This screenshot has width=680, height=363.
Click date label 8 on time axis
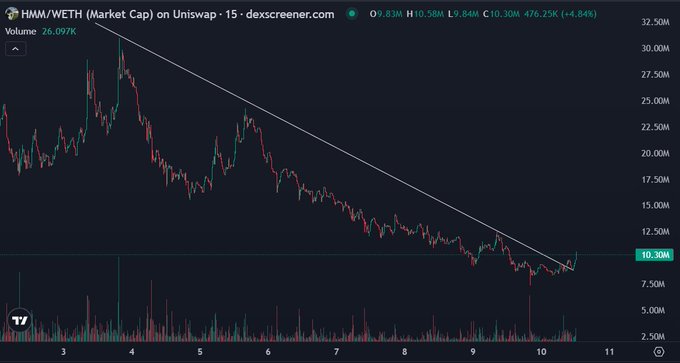[405, 351]
